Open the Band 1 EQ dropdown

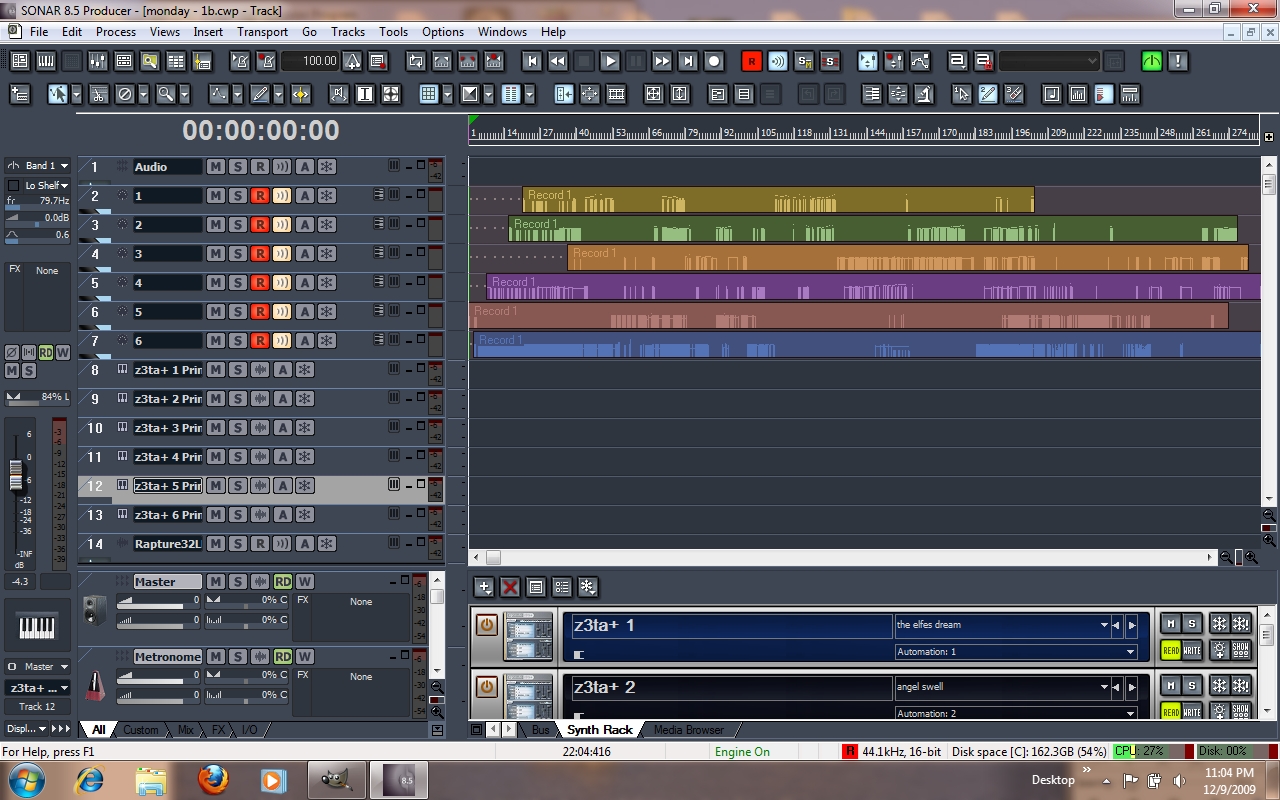pos(39,166)
